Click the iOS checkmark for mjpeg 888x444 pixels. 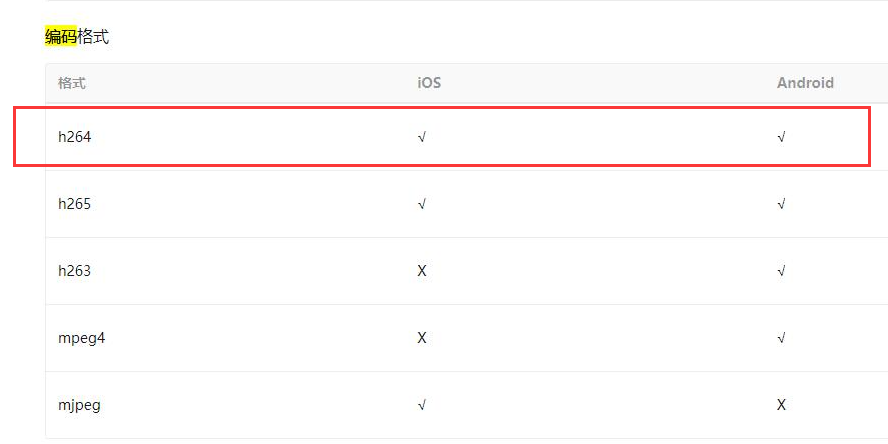(421, 405)
